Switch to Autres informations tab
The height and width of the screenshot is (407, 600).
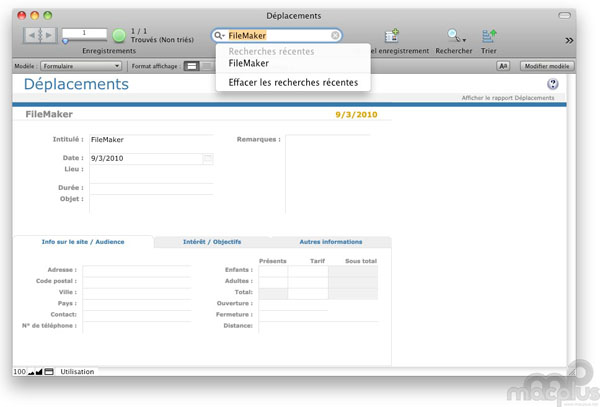[x=331, y=242]
